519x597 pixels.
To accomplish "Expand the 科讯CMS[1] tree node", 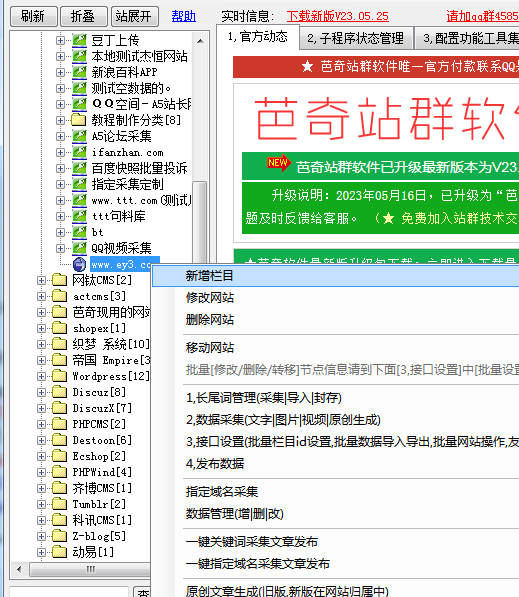I will 41,520.
